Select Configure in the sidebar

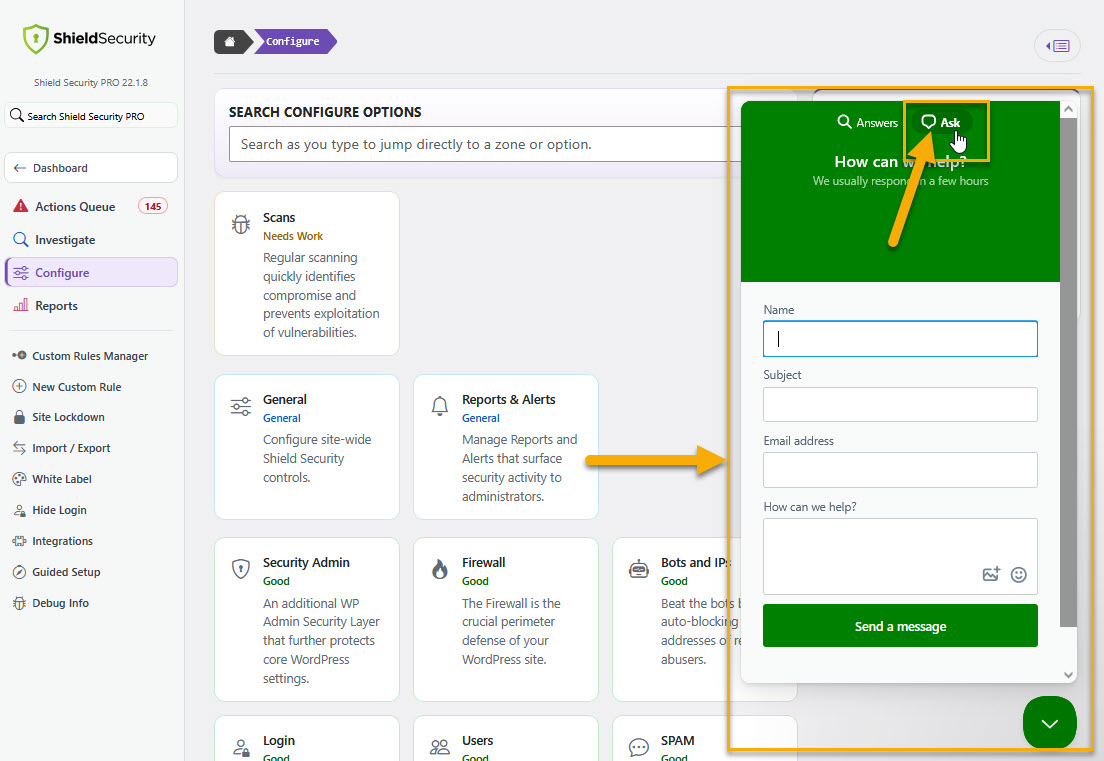pyautogui.click(x=91, y=272)
